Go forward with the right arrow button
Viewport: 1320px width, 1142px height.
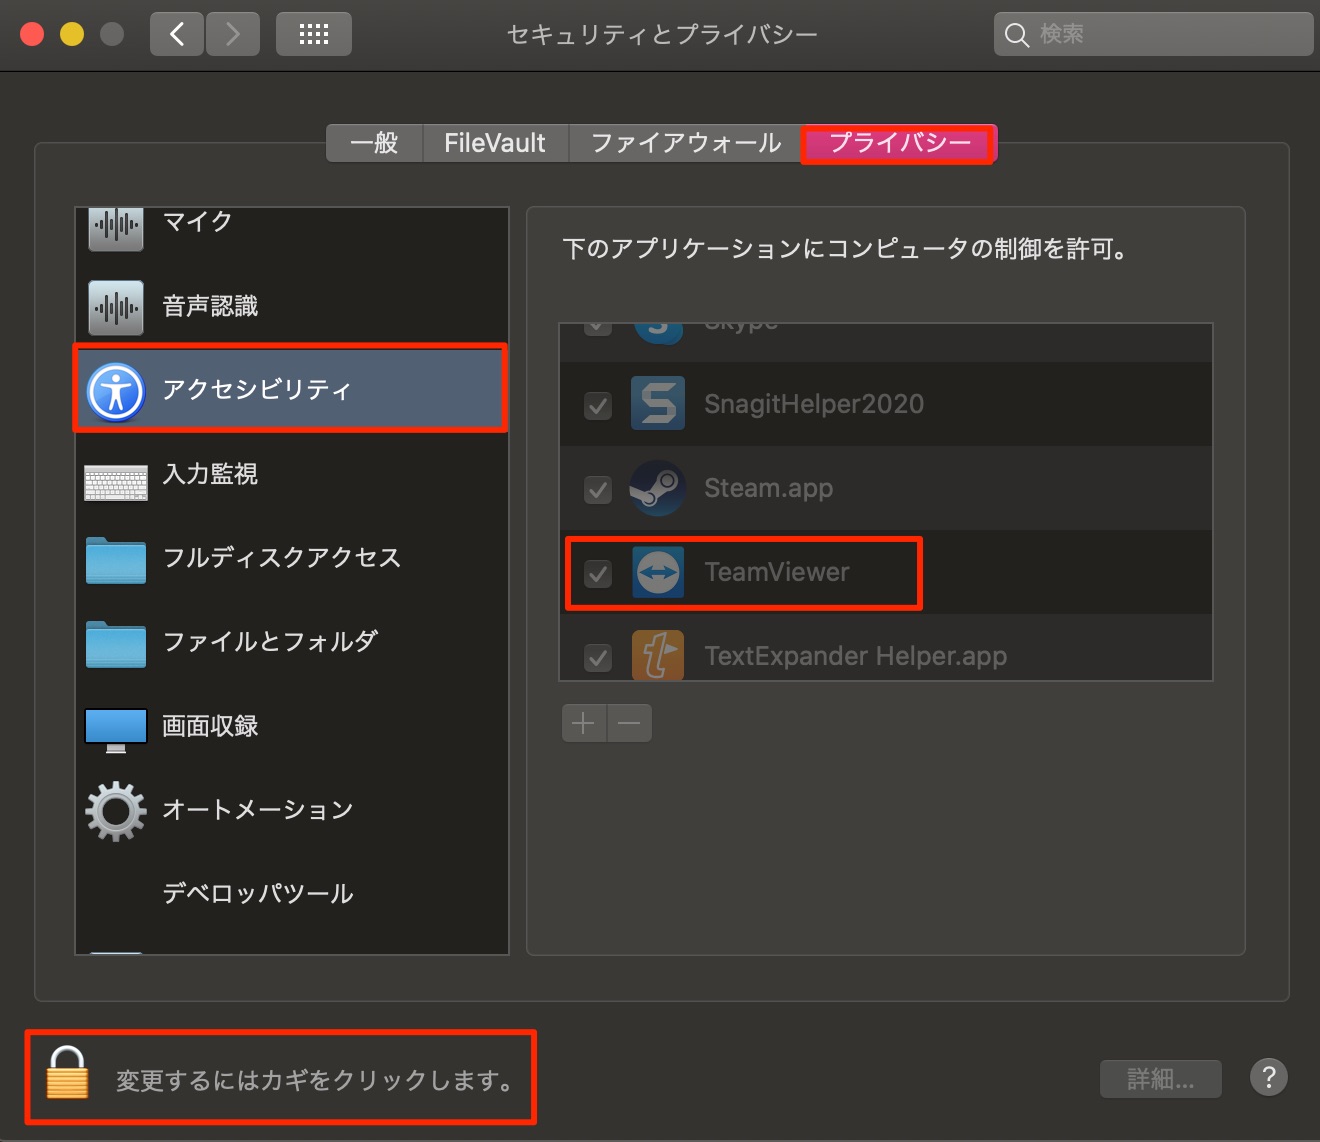tap(233, 34)
